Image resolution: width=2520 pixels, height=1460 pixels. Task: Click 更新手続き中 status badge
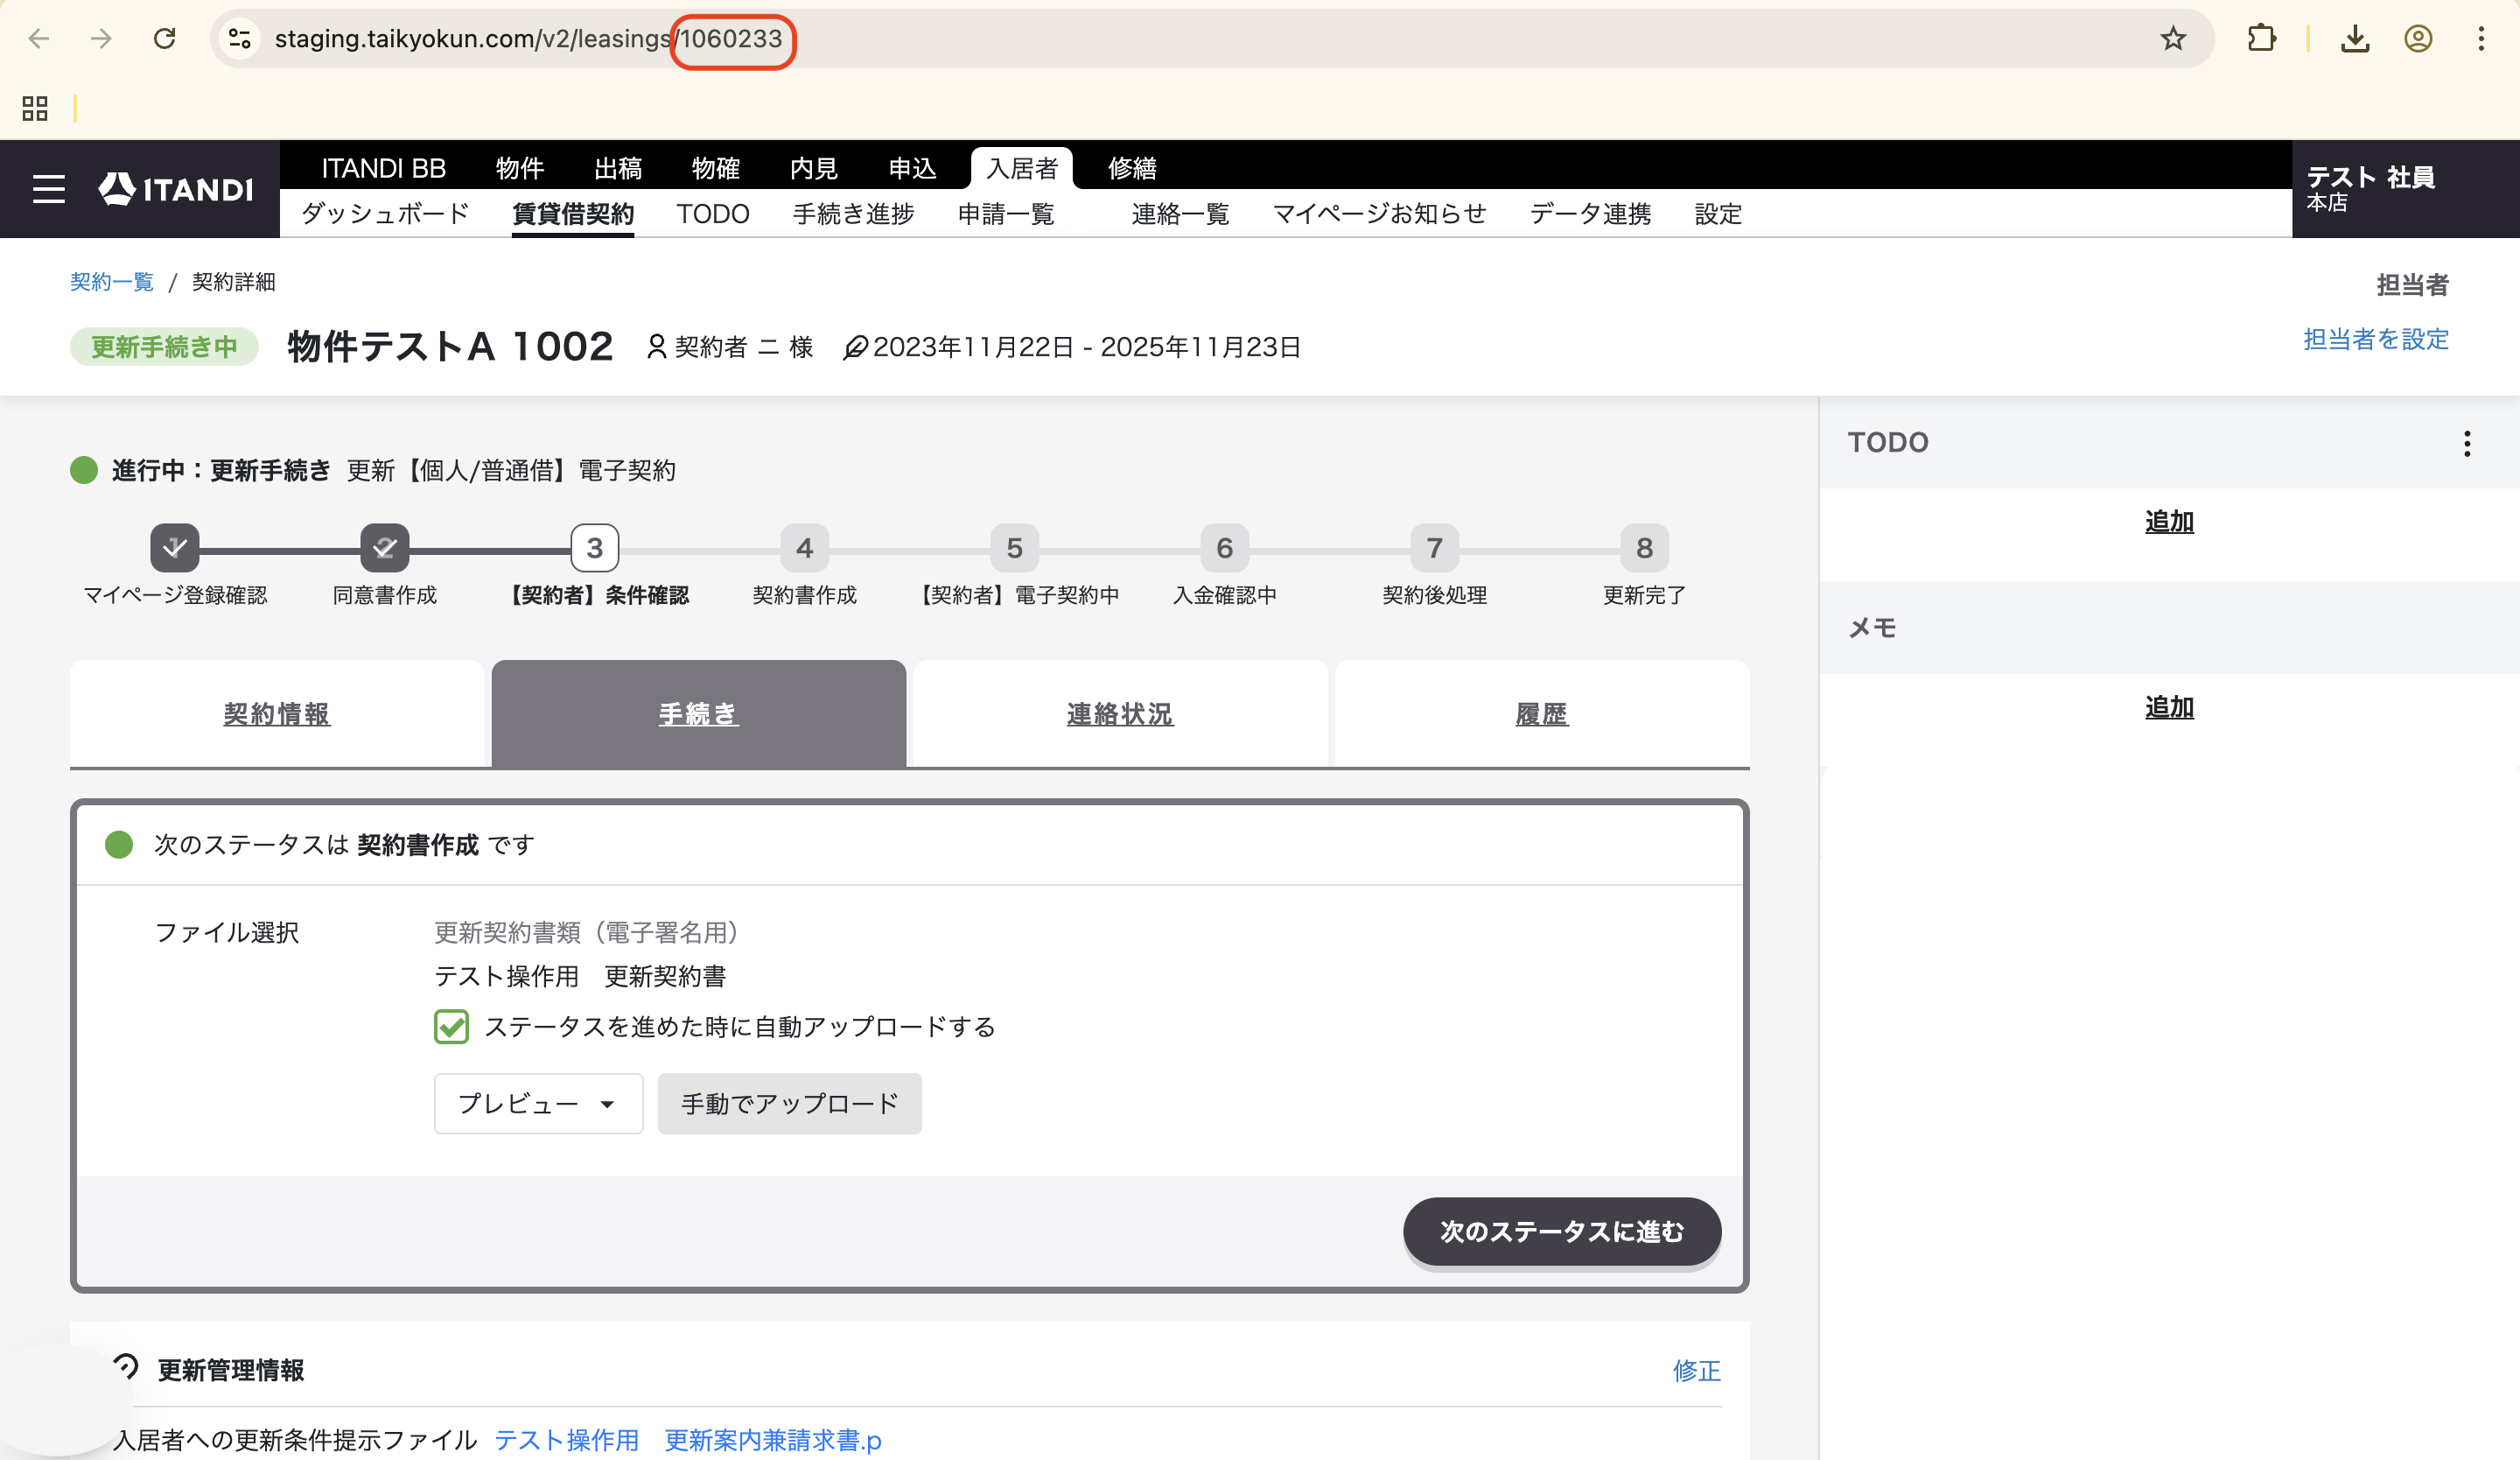pyautogui.click(x=165, y=347)
